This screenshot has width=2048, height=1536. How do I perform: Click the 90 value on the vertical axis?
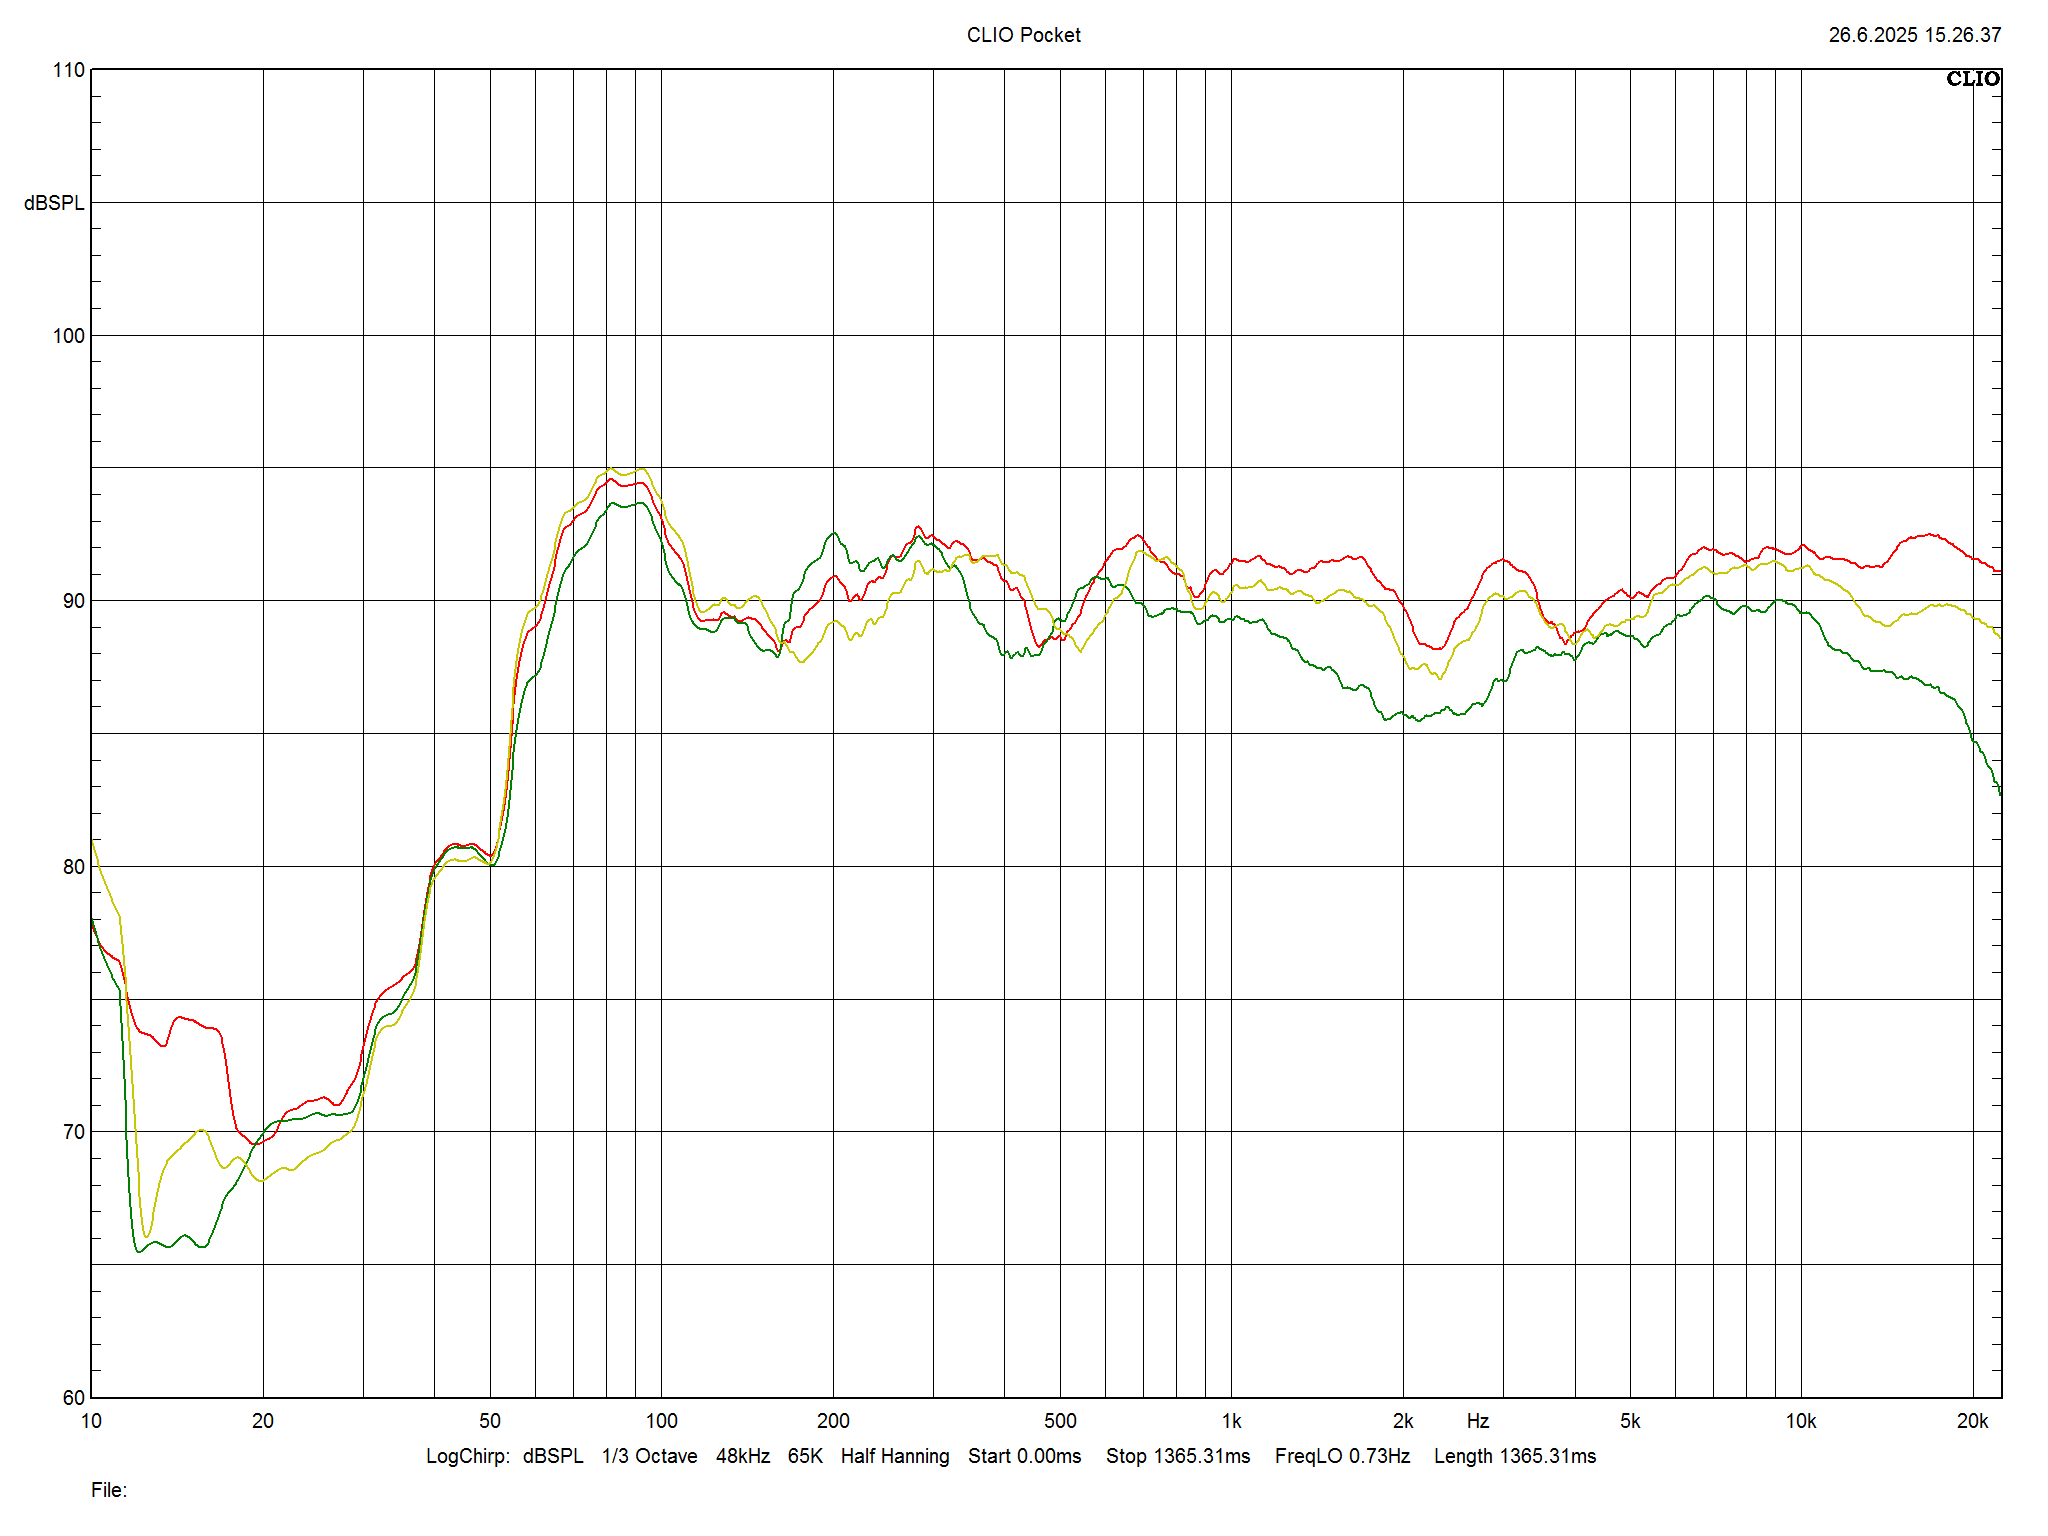pos(74,601)
